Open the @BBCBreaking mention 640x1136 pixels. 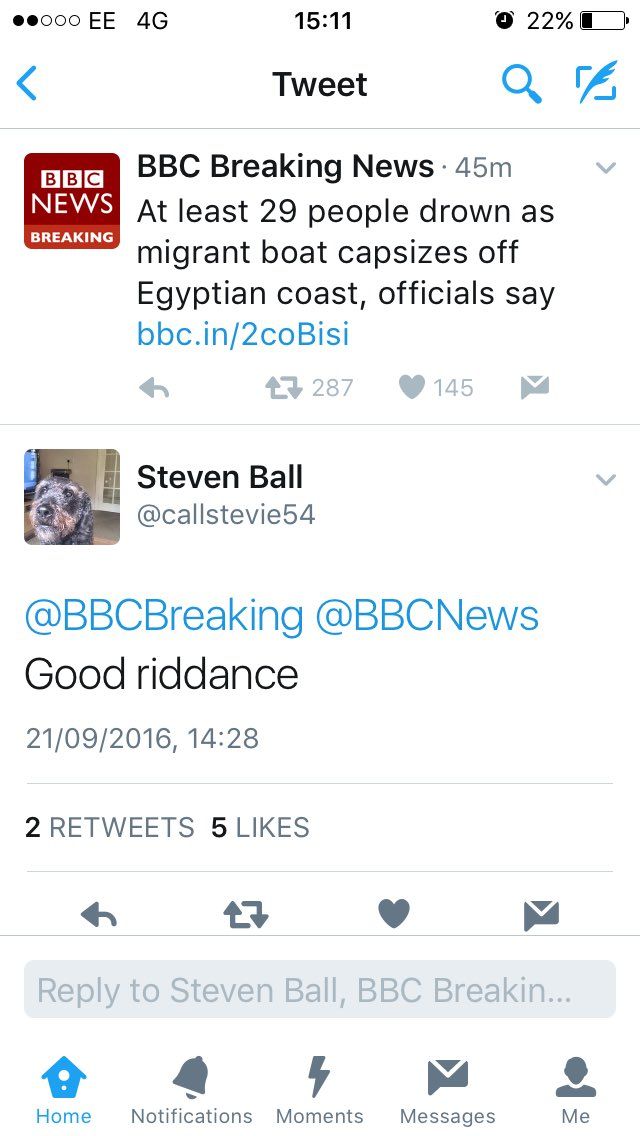pos(164,617)
